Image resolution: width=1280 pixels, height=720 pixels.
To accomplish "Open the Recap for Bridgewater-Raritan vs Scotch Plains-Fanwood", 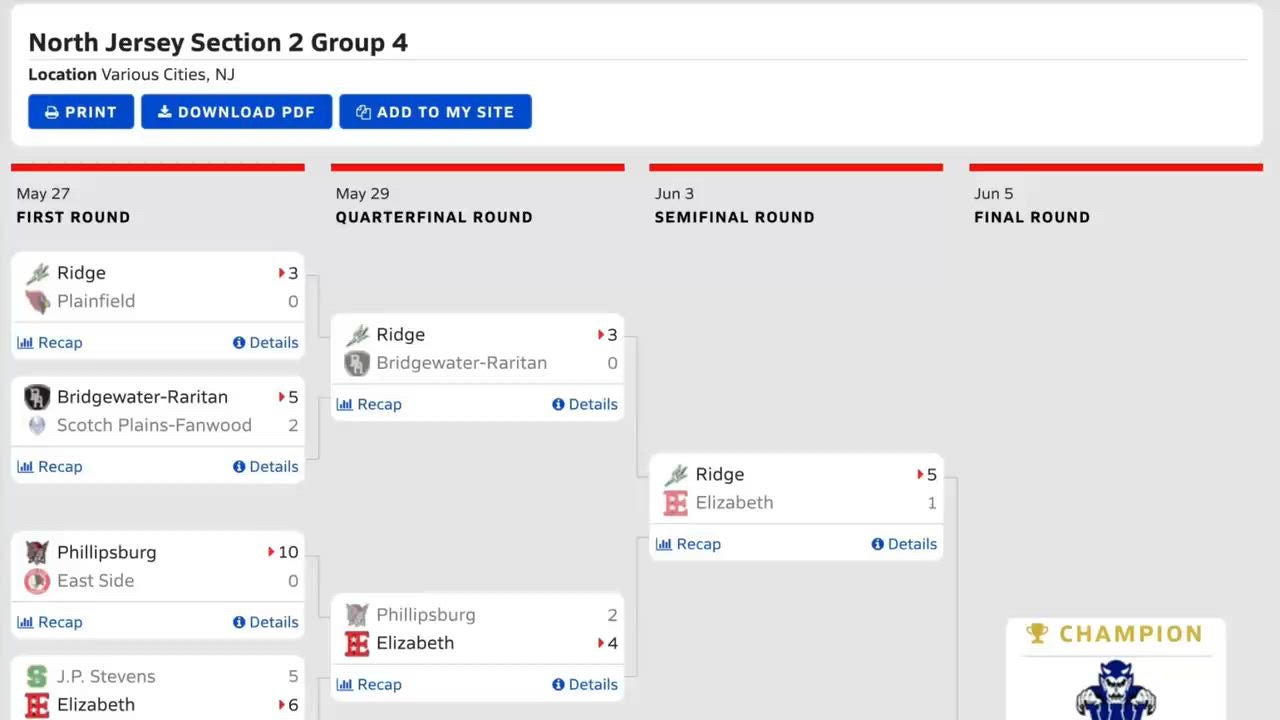I will 50,466.
